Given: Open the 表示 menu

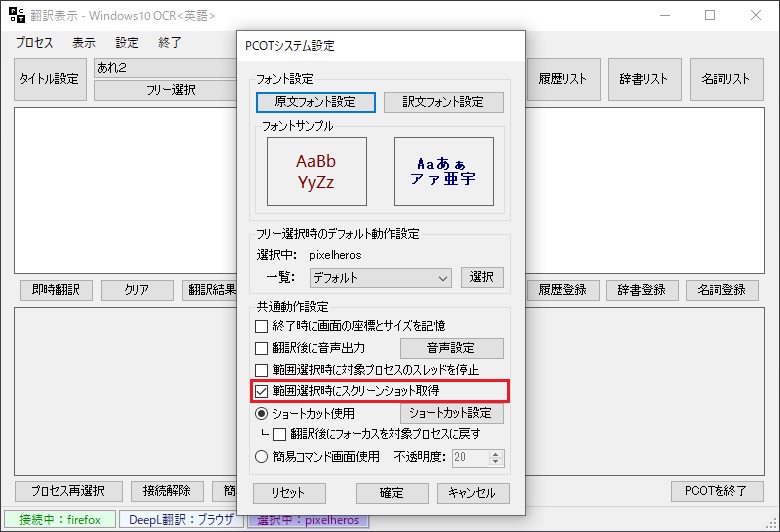Looking at the screenshot, I should coord(84,43).
